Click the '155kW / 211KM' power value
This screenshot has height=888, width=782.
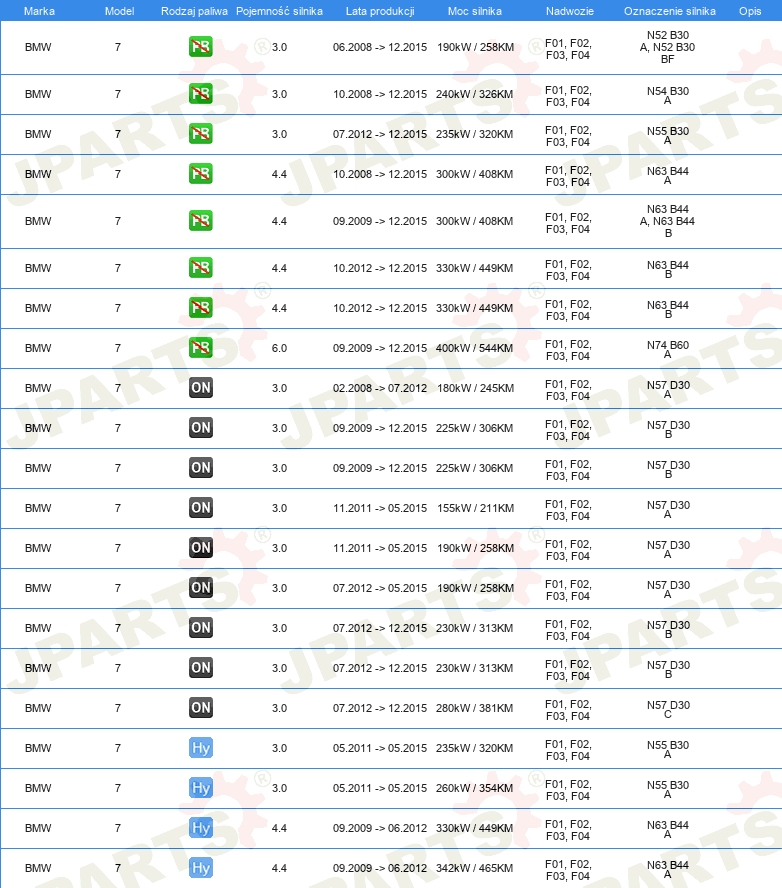(476, 509)
